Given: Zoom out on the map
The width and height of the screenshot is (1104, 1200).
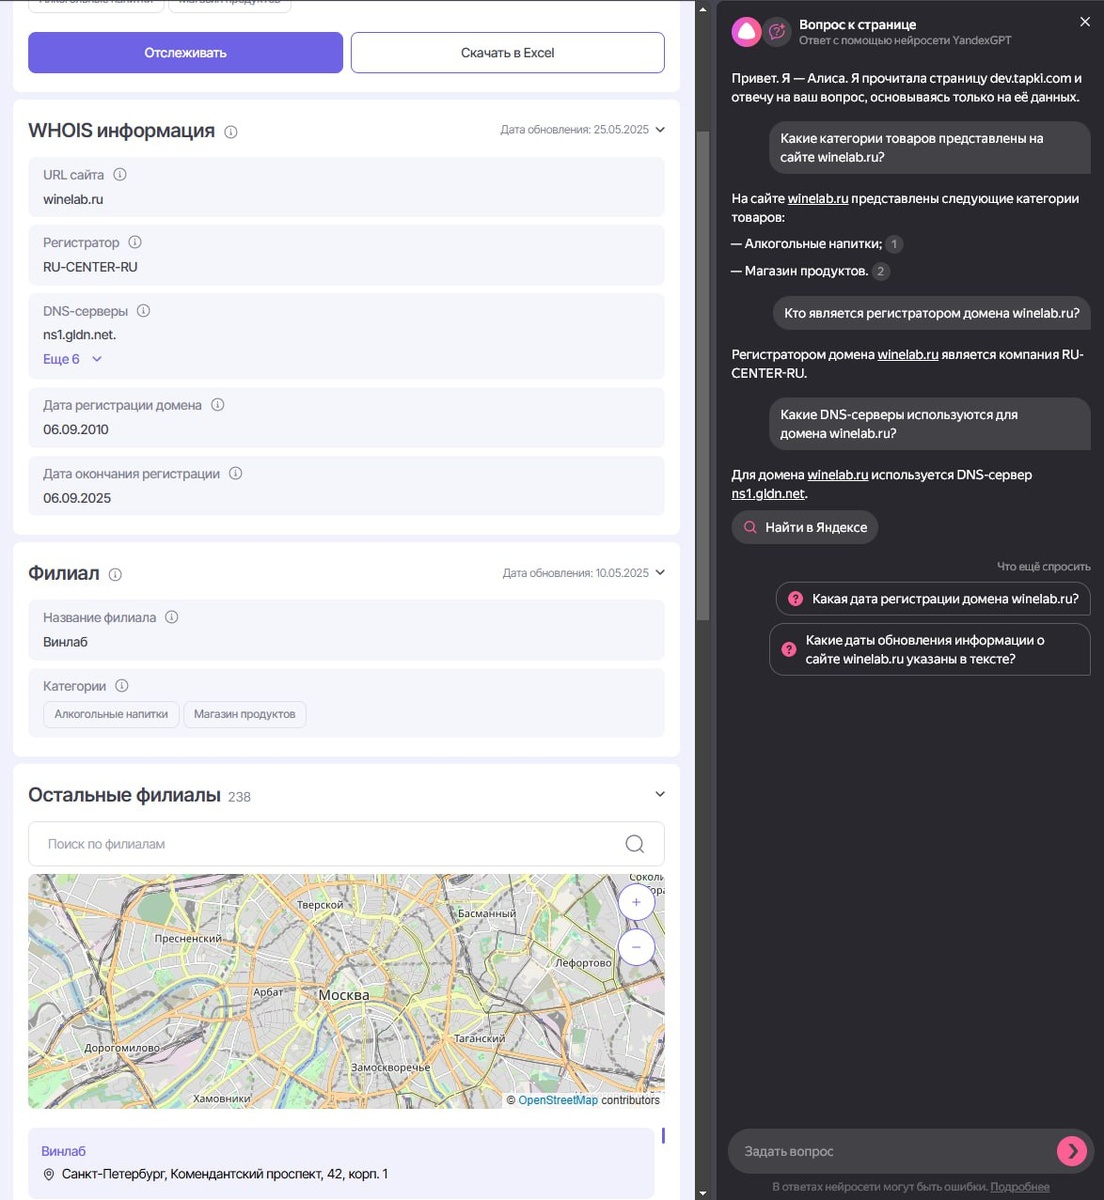Looking at the screenshot, I should pos(636,947).
